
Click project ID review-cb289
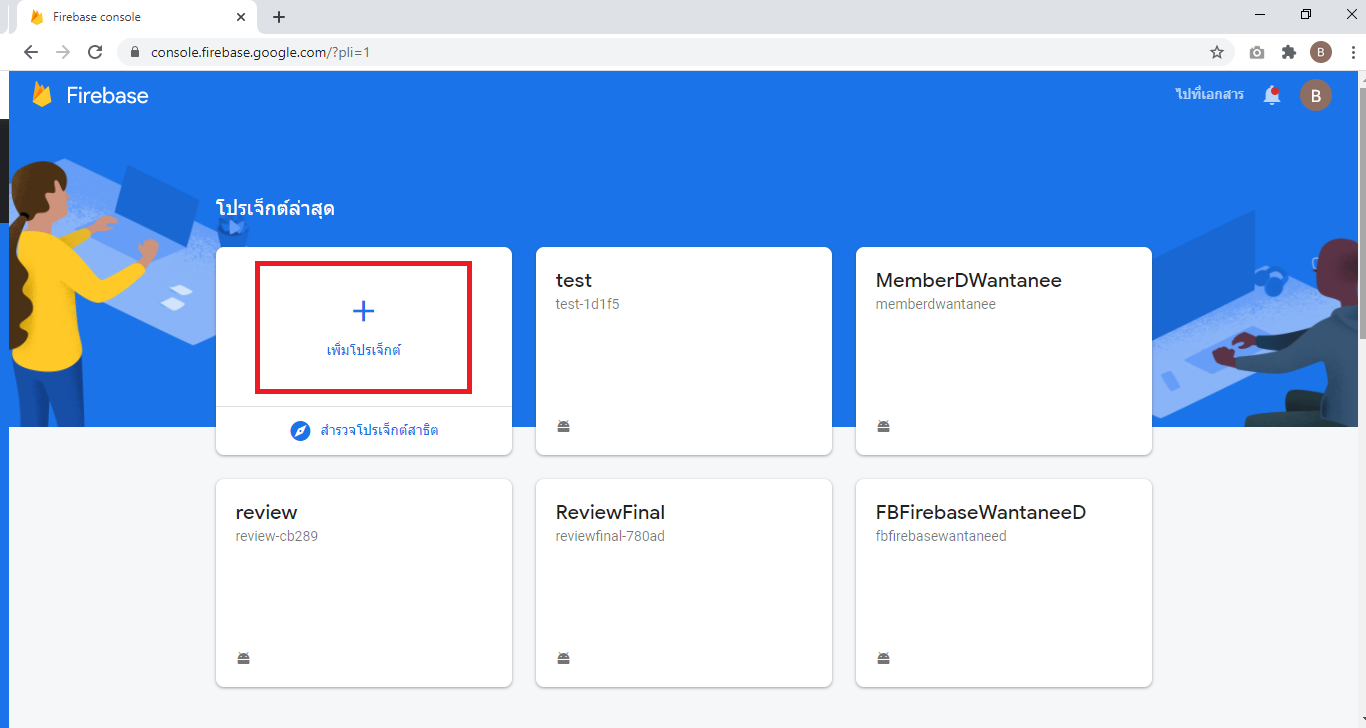coord(277,536)
